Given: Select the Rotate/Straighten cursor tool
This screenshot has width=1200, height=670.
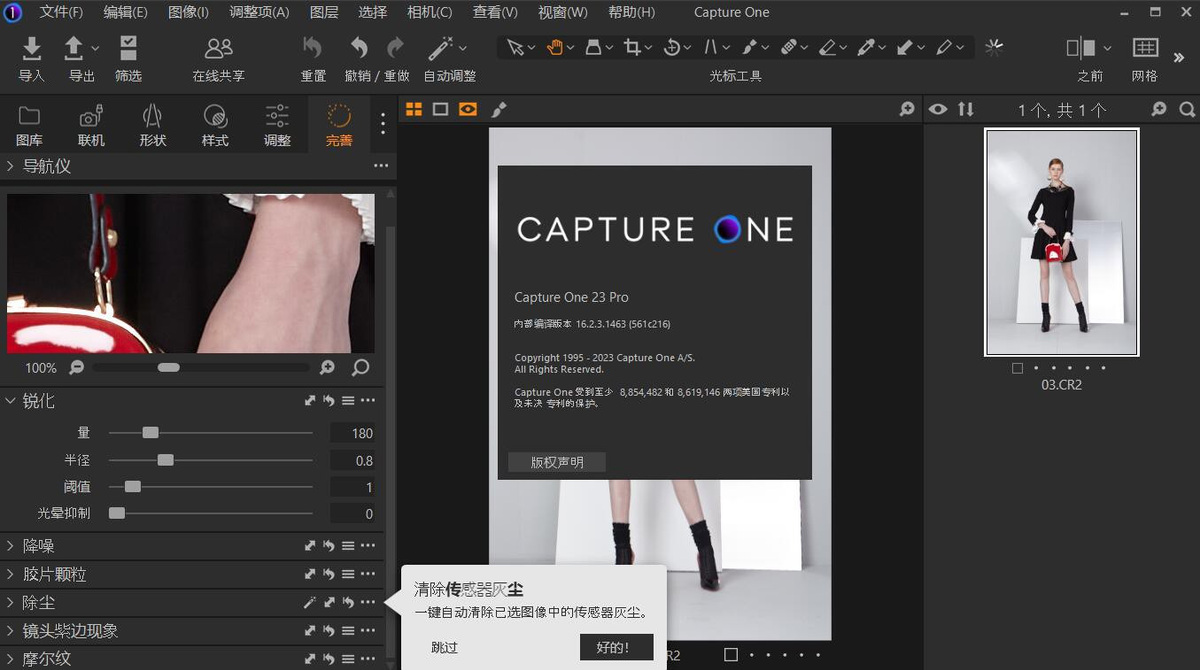Looking at the screenshot, I should 672,47.
